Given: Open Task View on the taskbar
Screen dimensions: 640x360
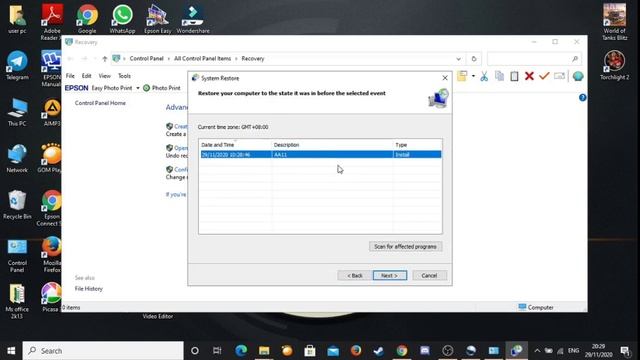Looking at the screenshot, I should [x=217, y=351].
